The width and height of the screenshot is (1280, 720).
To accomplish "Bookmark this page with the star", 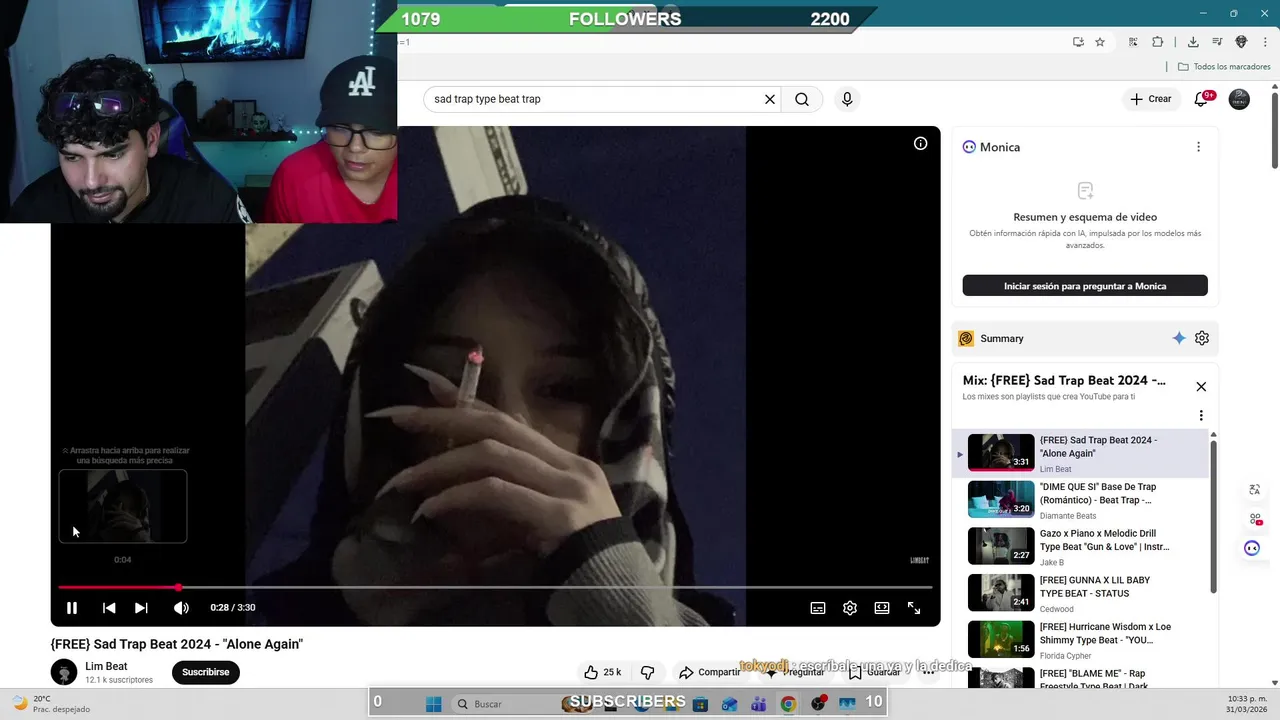I will [1100, 42].
